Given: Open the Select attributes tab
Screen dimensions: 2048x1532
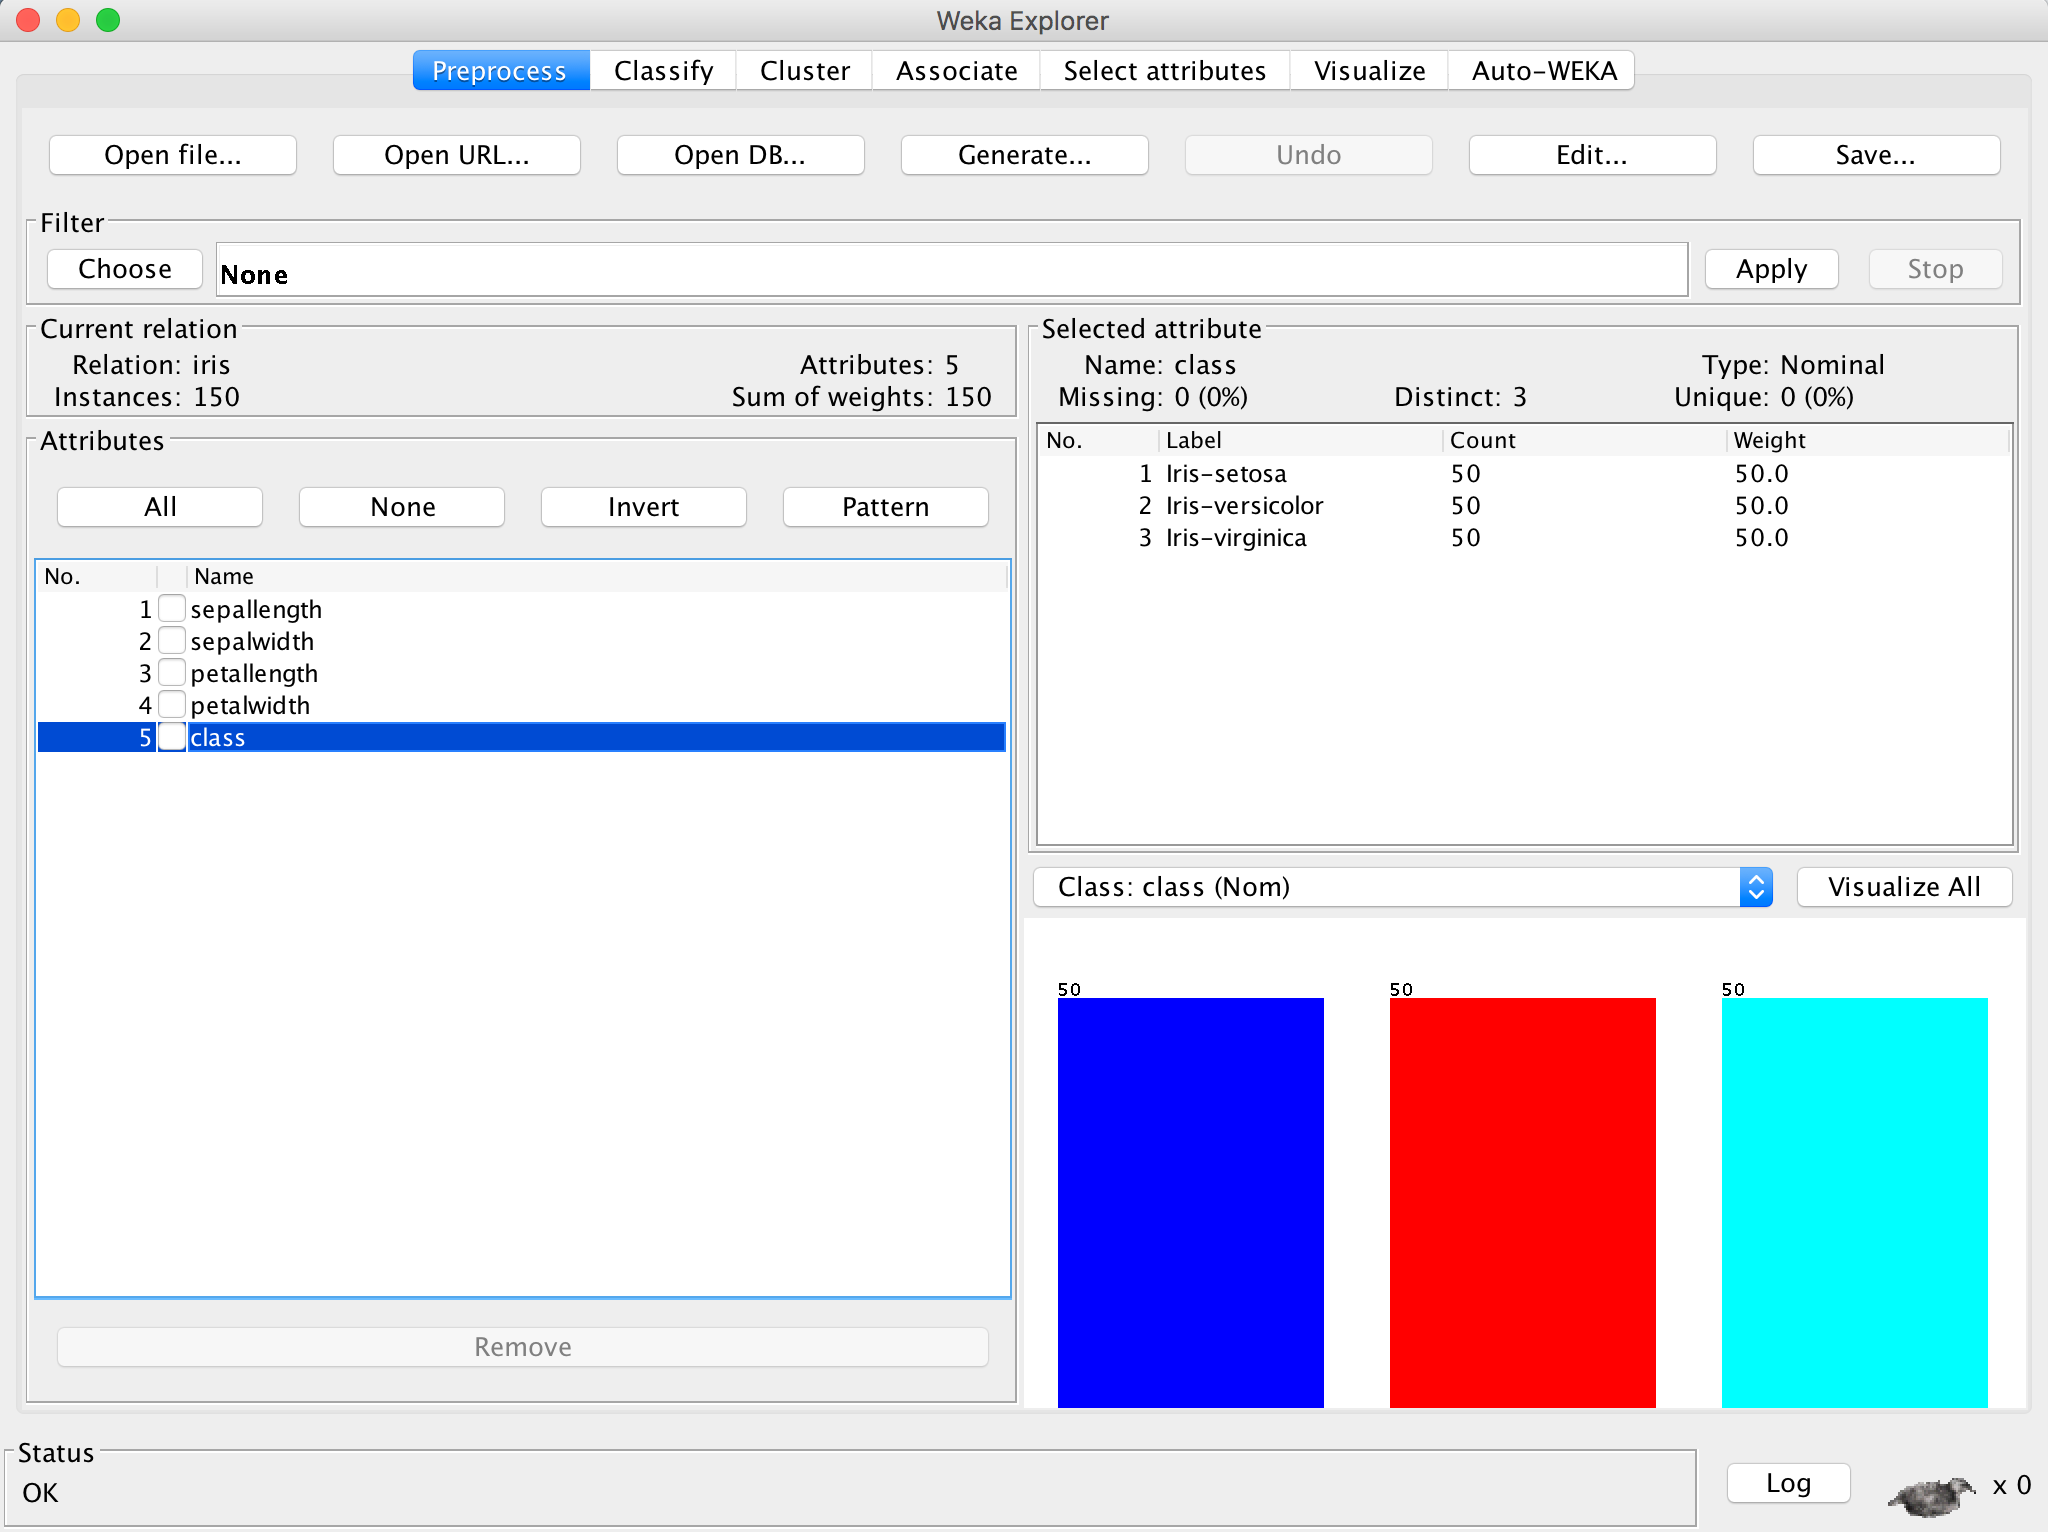Looking at the screenshot, I should coord(1164,71).
